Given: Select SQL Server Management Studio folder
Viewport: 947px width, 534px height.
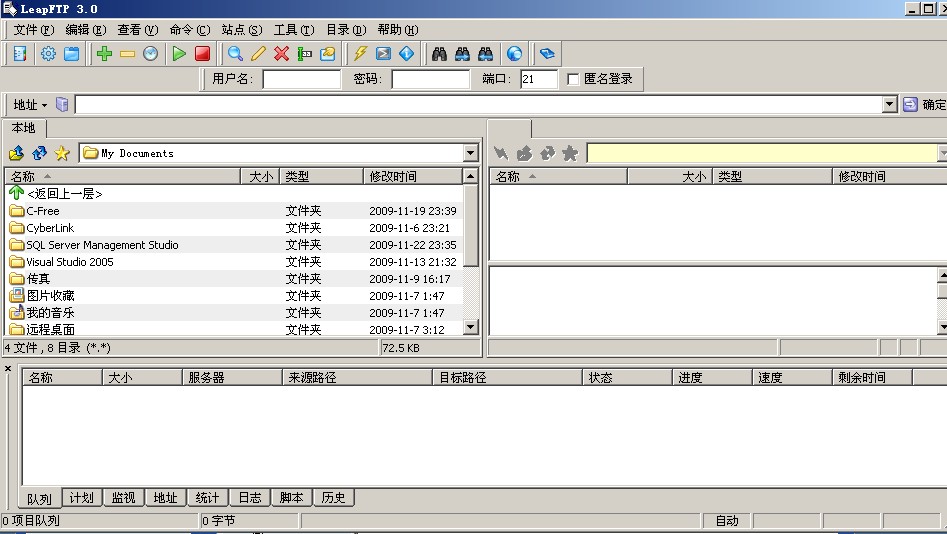Looking at the screenshot, I should [x=236, y=245].
